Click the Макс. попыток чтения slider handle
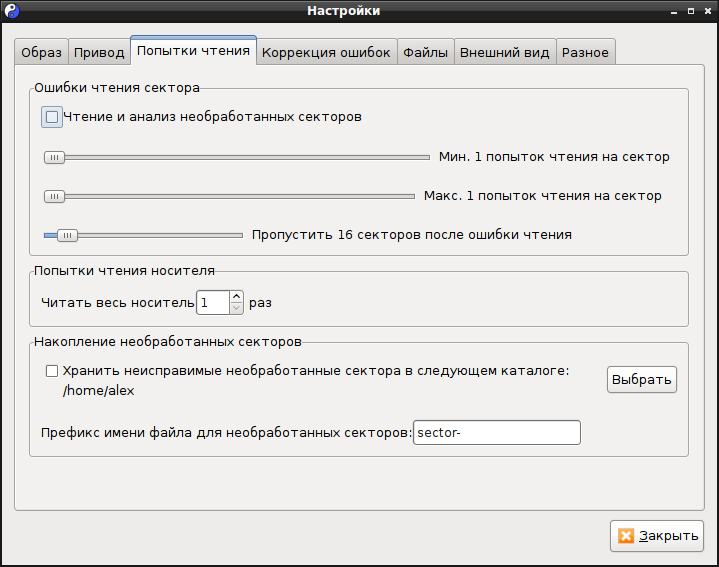This screenshot has width=719, height=567. (54, 197)
